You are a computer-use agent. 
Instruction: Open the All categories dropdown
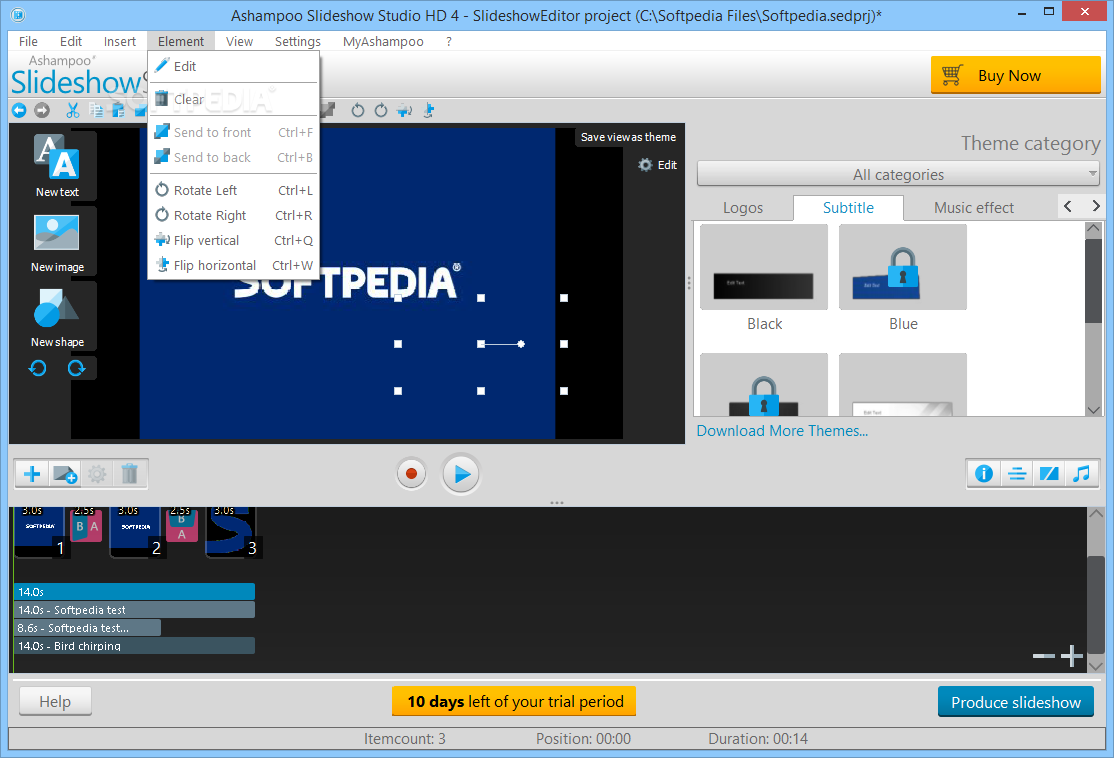[x=898, y=174]
